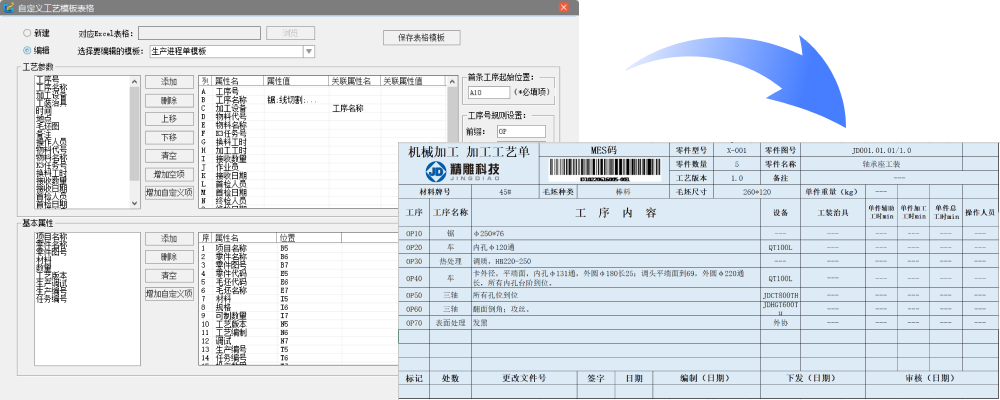This screenshot has height=400, width=1000.
Task: Click the 位置 column header in the 基本属性 table
Action: tap(309, 237)
